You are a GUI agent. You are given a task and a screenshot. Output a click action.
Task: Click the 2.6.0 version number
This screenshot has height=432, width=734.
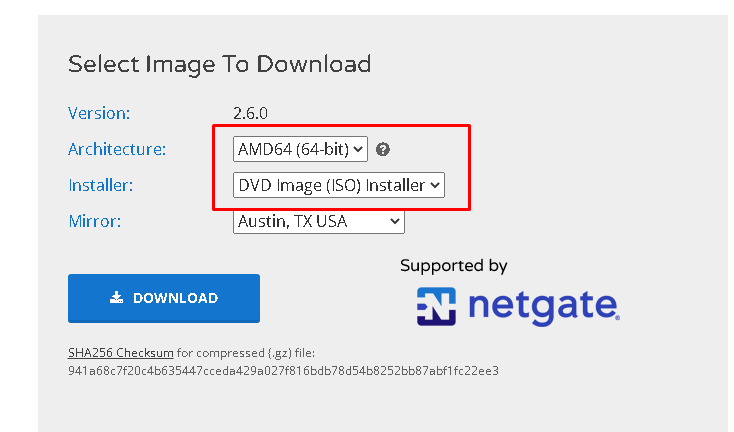pos(250,113)
